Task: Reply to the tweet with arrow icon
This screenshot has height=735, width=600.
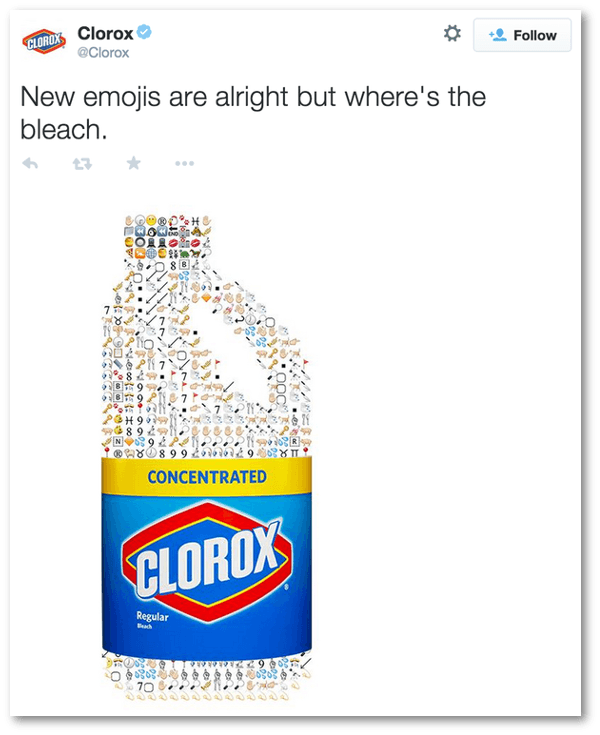Action: pos(30,164)
